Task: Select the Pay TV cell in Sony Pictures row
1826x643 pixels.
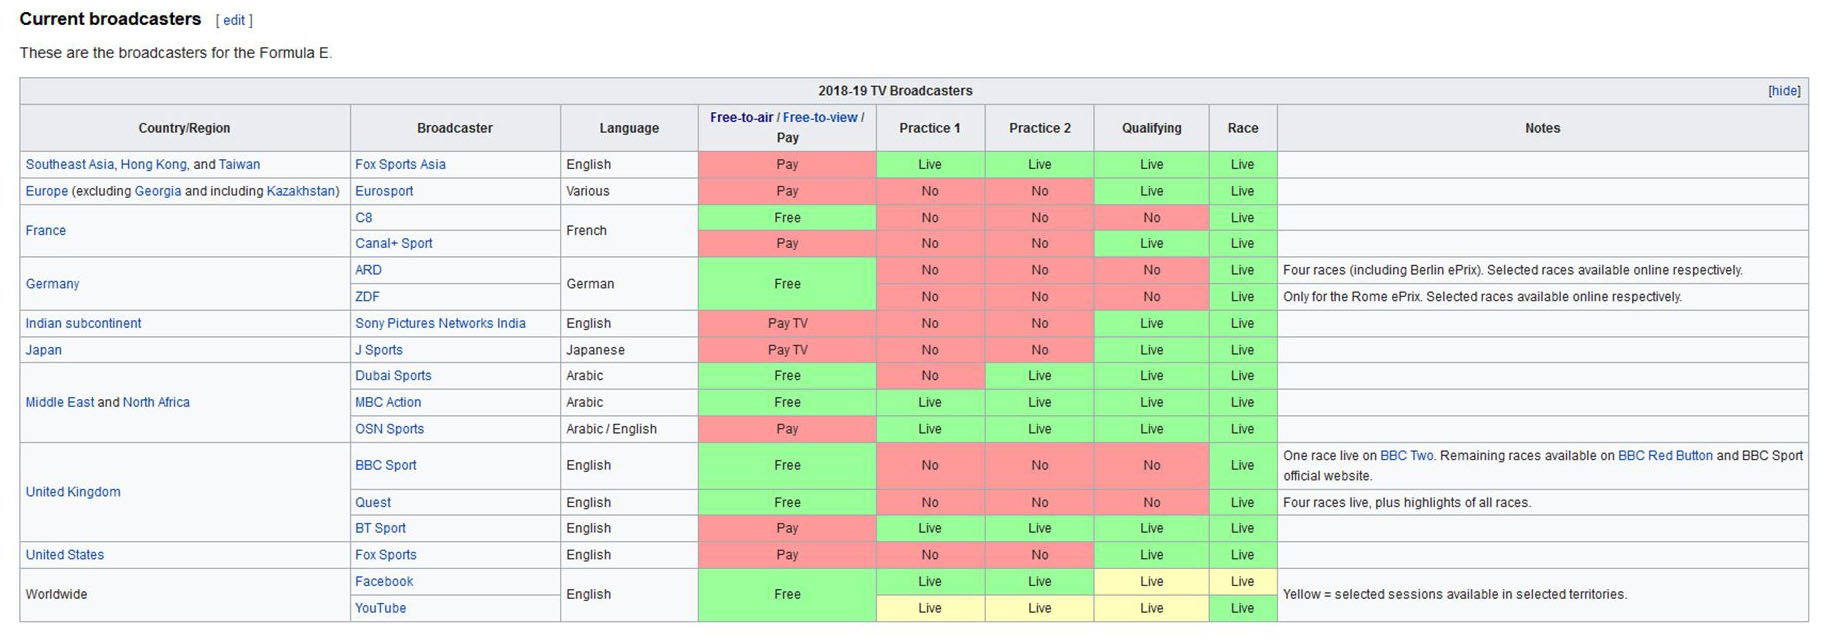Action: [x=787, y=324]
